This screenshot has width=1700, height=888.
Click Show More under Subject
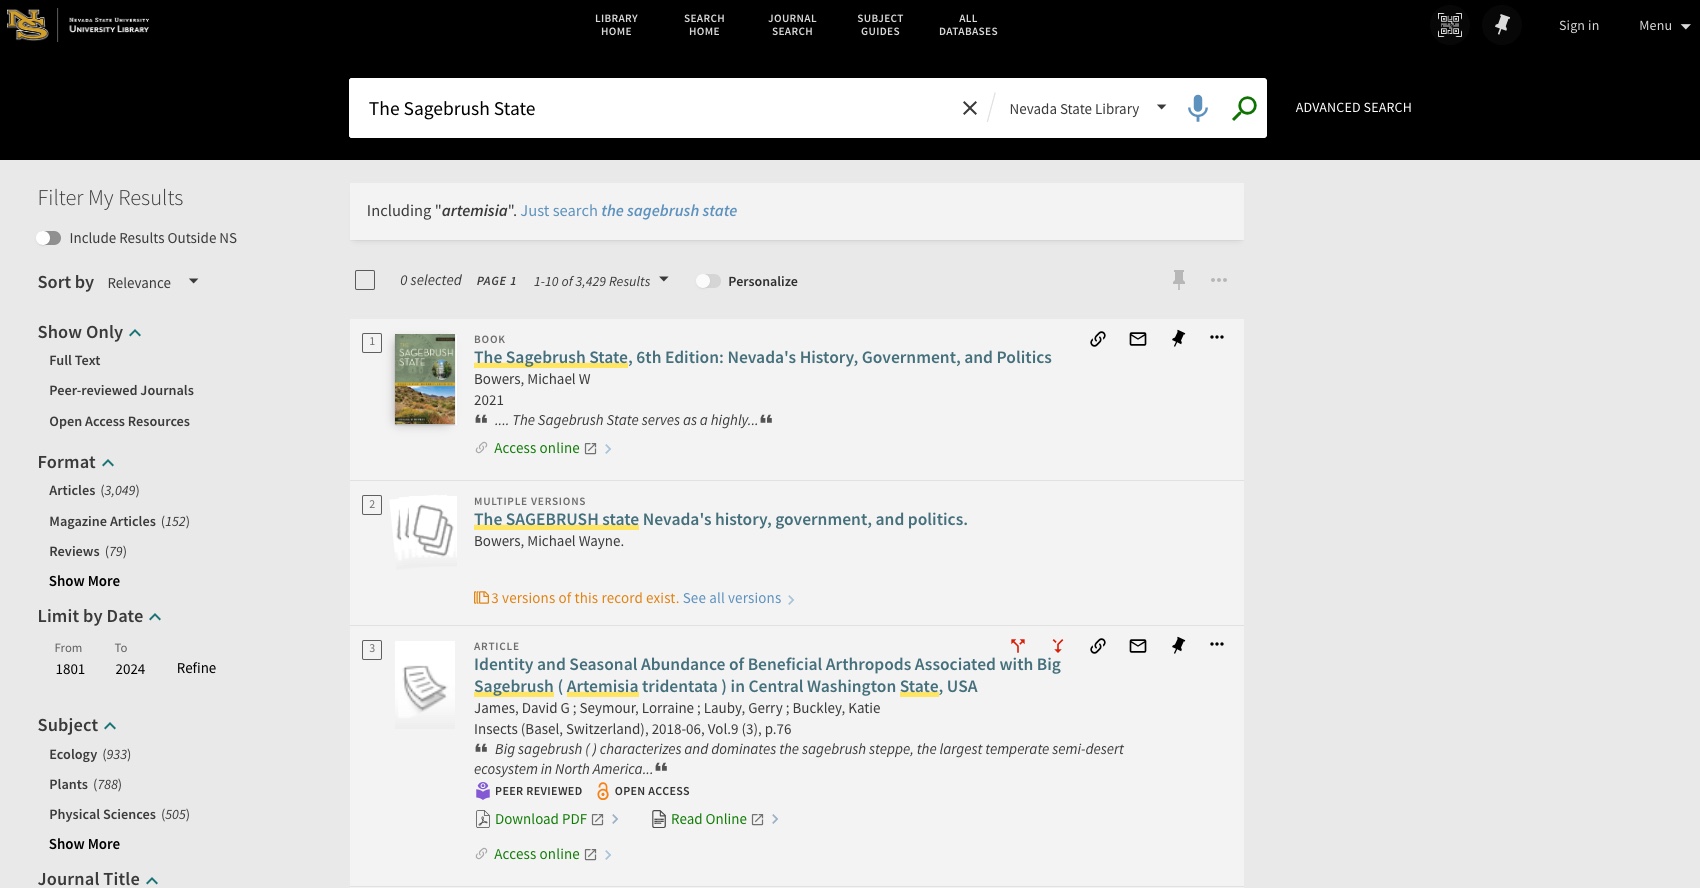pyautogui.click(x=84, y=844)
